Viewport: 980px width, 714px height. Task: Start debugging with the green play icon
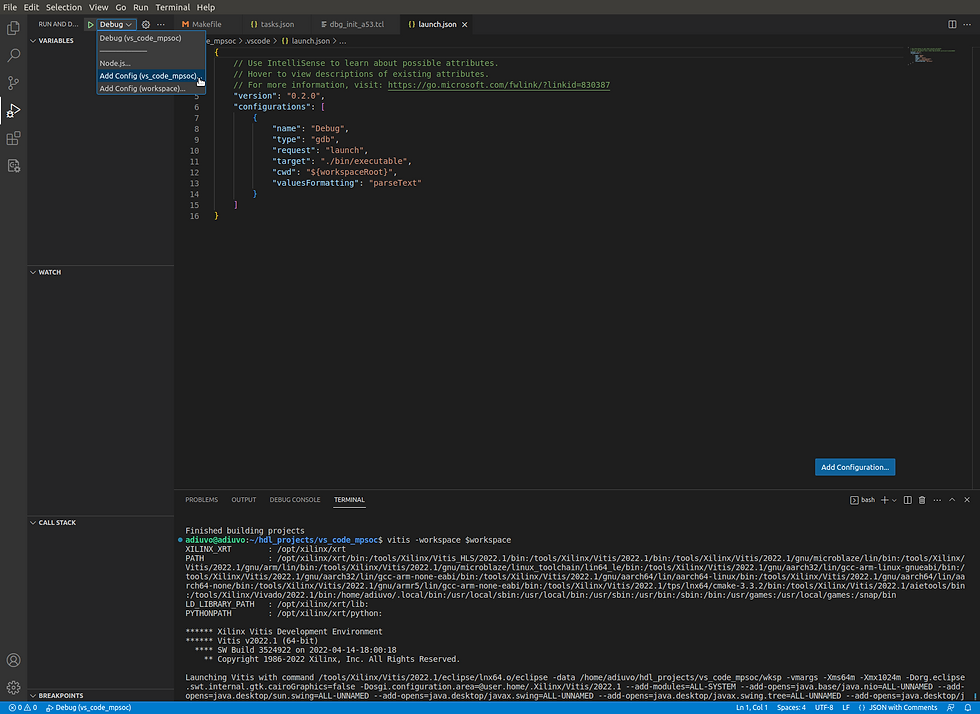(91, 24)
